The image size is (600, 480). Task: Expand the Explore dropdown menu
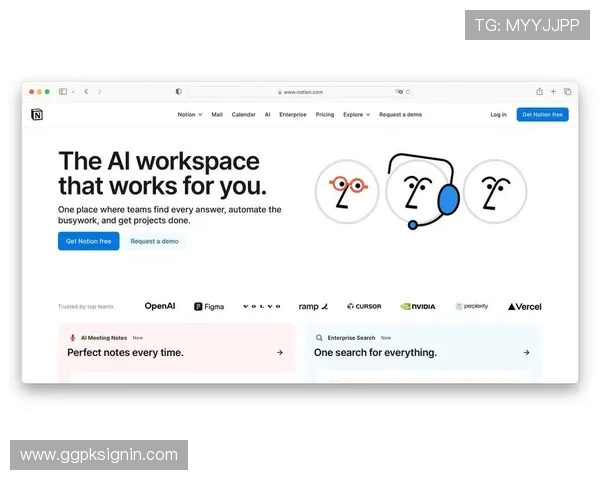tap(356, 115)
